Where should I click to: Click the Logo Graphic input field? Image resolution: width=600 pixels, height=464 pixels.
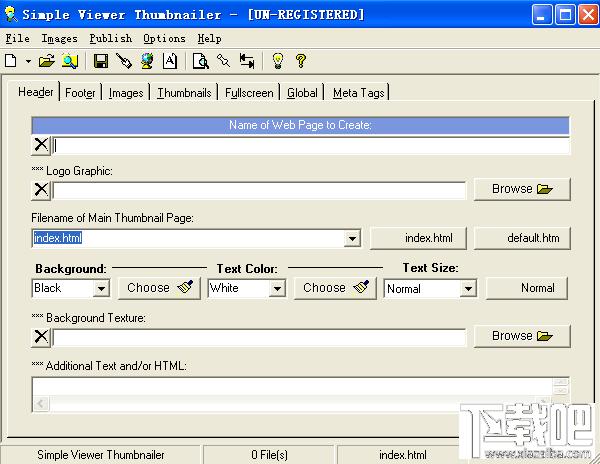[x=259, y=190]
